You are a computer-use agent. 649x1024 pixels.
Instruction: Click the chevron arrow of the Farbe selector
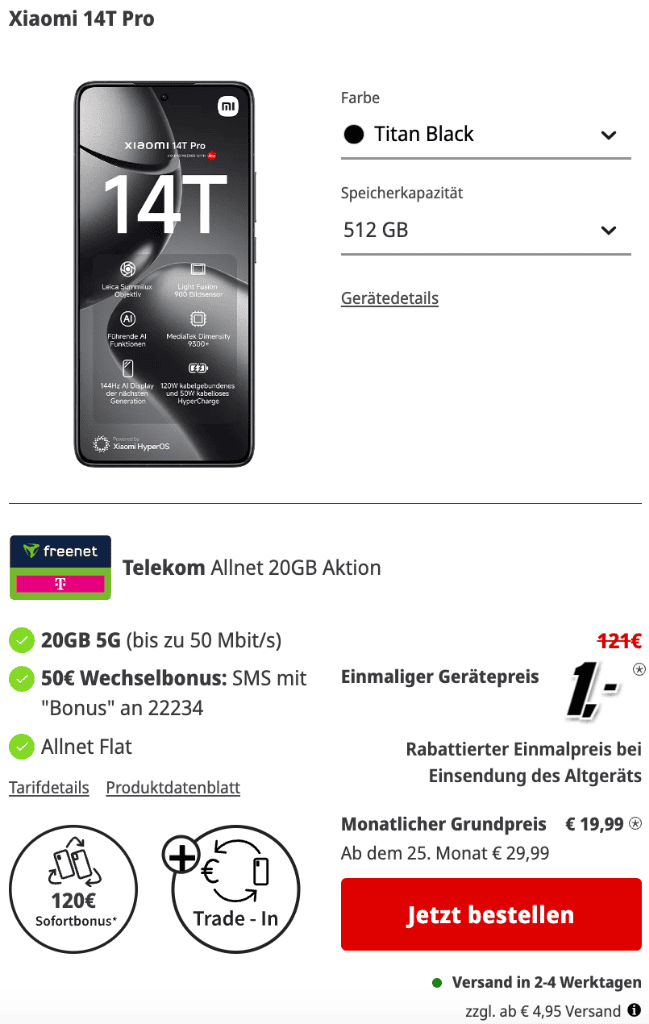(609, 135)
